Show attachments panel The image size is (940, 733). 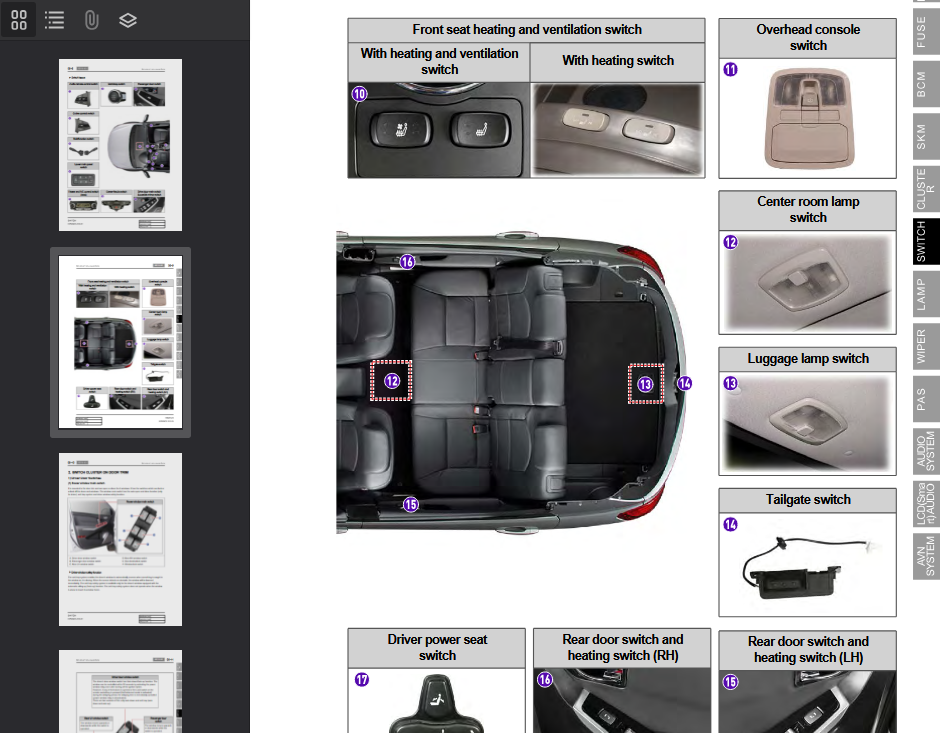pos(91,20)
